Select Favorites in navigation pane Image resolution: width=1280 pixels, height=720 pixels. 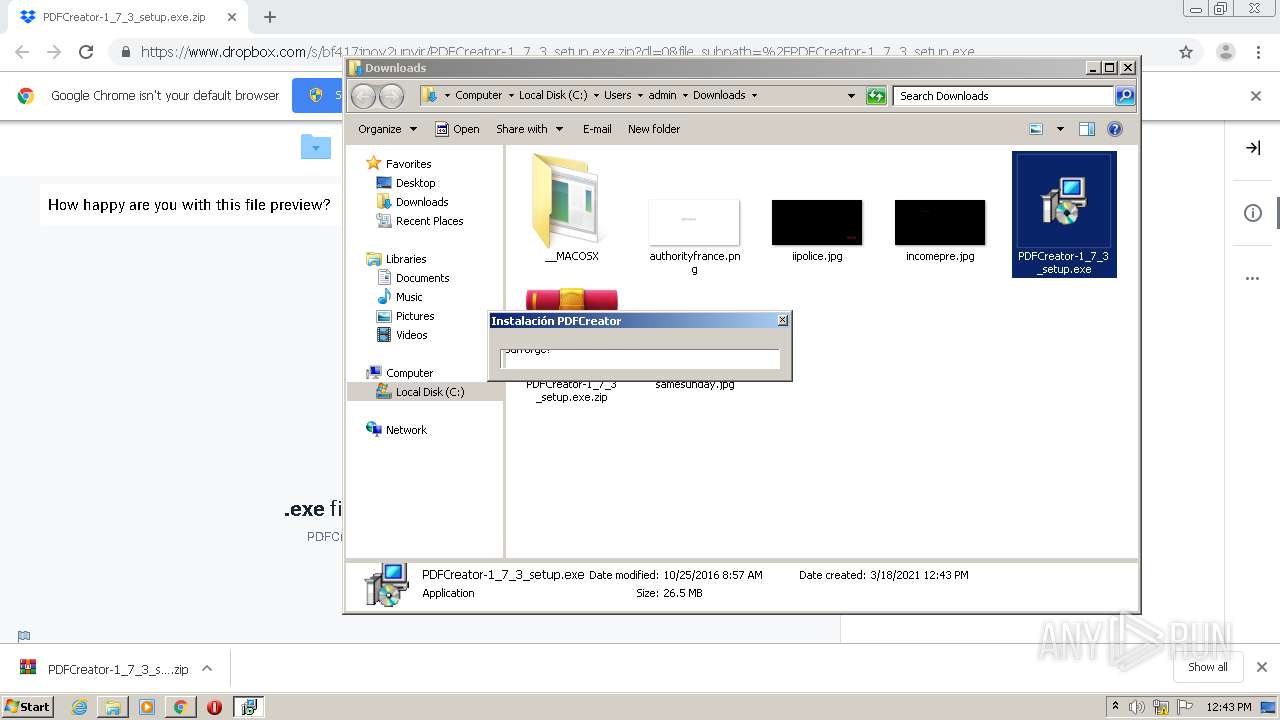[399, 164]
